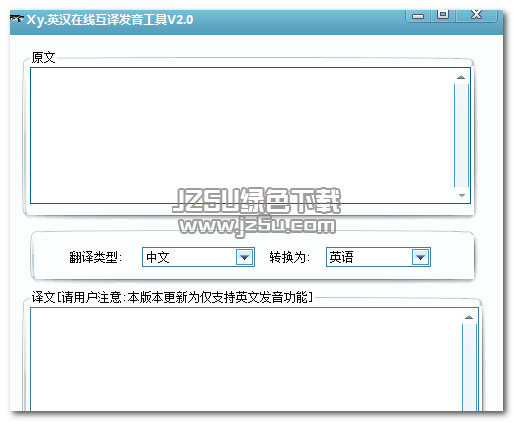The height and width of the screenshot is (422, 514).
Task: Minimize the translator window
Action: pyautogui.click(x=418, y=15)
